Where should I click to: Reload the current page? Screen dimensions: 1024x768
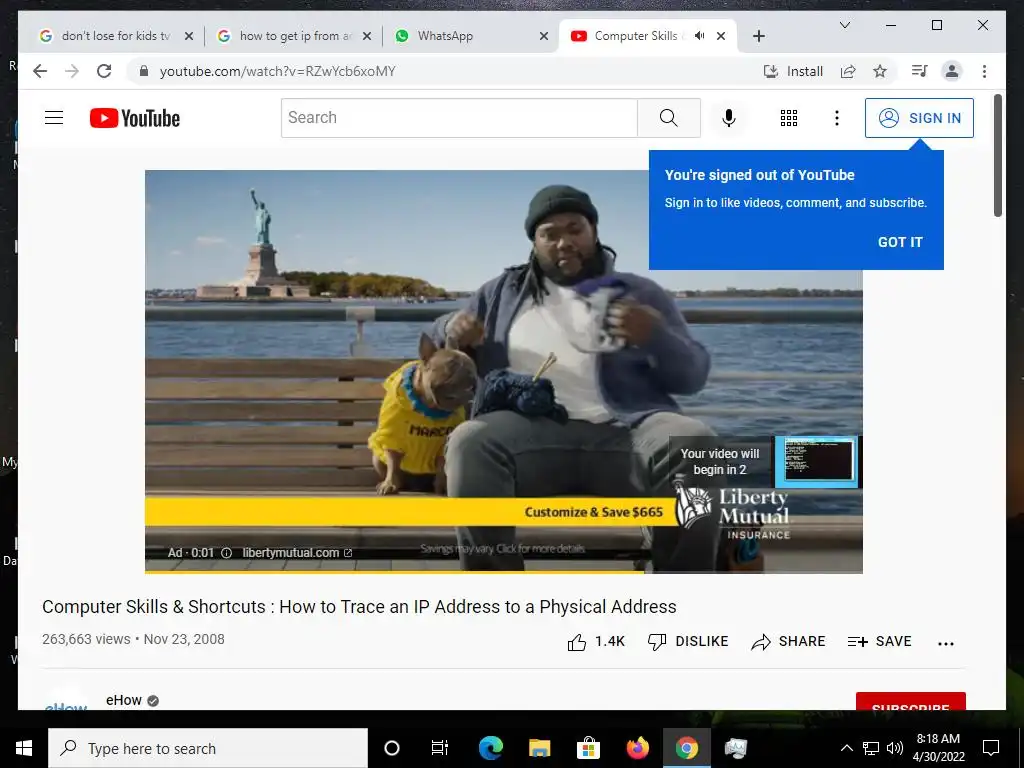pyautogui.click(x=104, y=71)
